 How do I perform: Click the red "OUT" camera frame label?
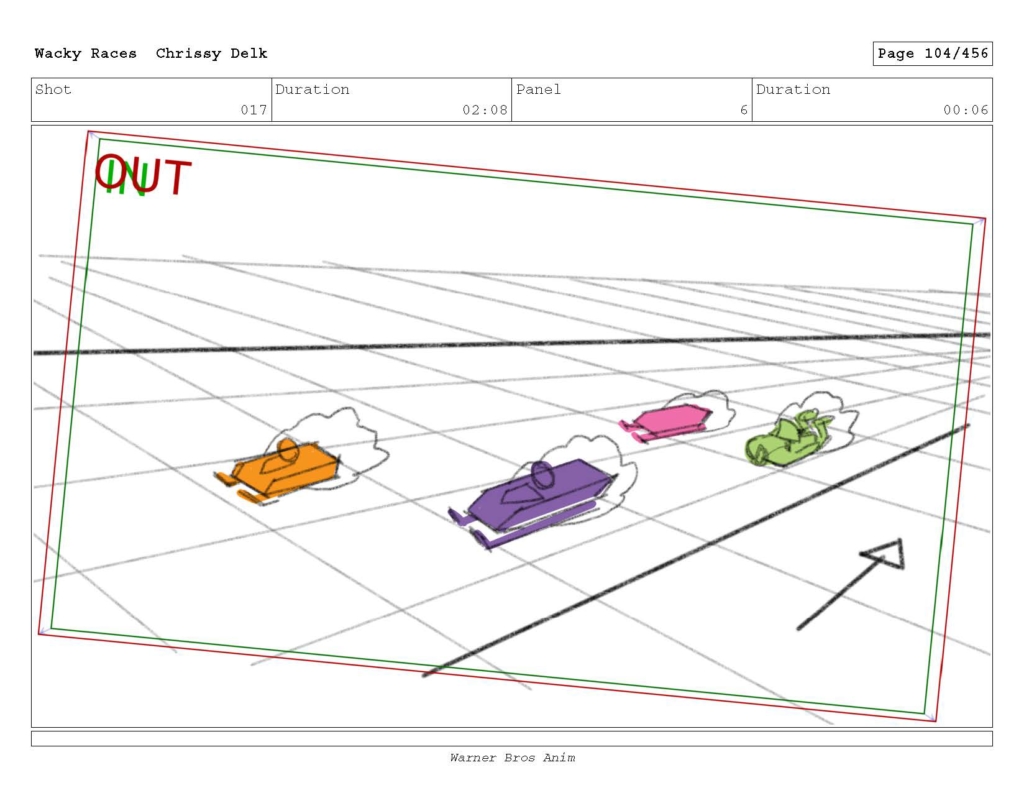tap(143, 175)
